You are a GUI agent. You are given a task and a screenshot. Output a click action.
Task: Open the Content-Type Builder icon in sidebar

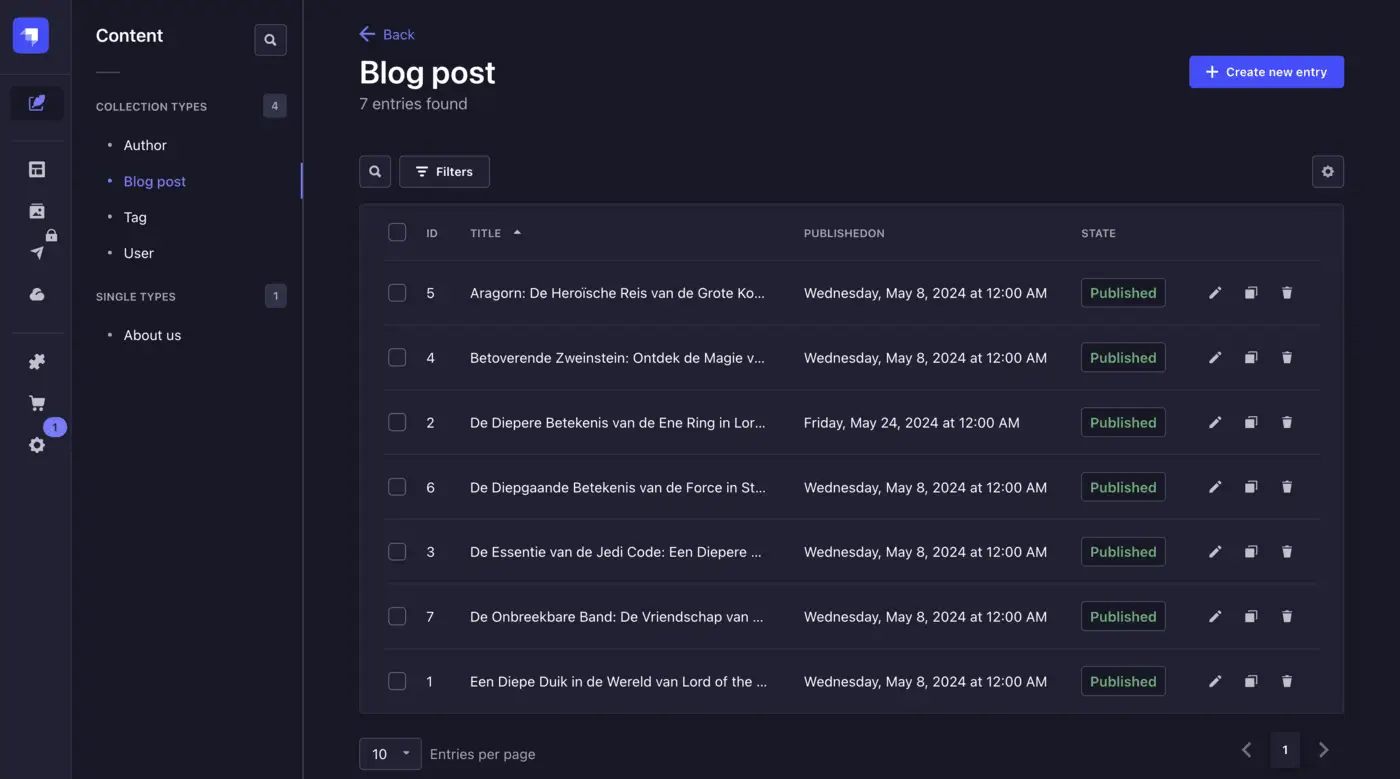(x=37, y=169)
